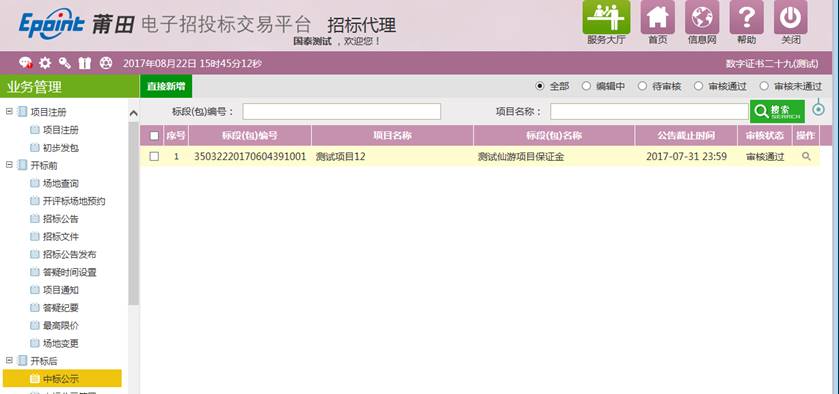Click the folder icon beside 开标后
The width and height of the screenshot is (839, 394).
[22, 361]
